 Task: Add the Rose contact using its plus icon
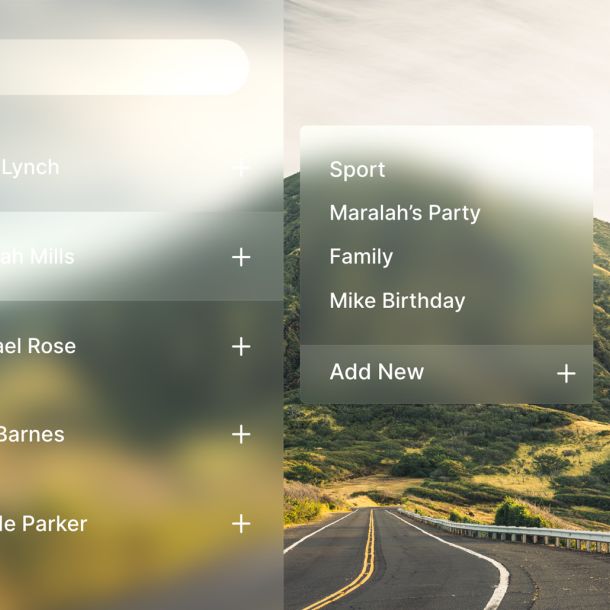pyautogui.click(x=241, y=346)
